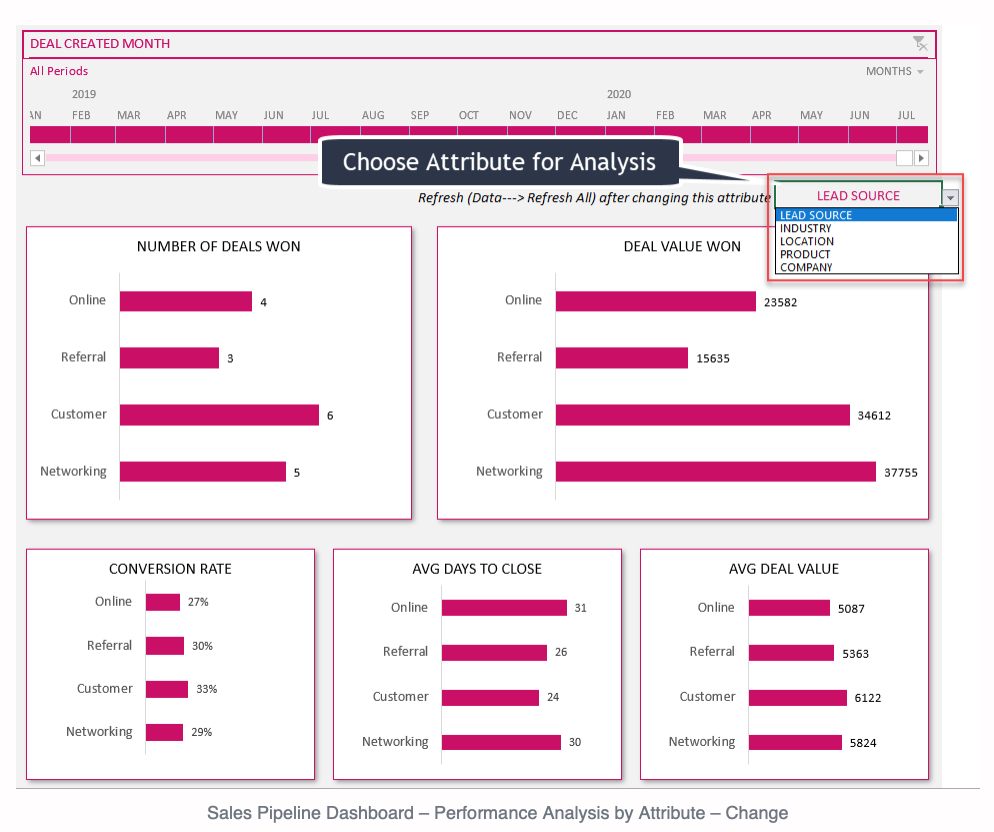Click the 33% Customer conversion rate label

point(207,689)
